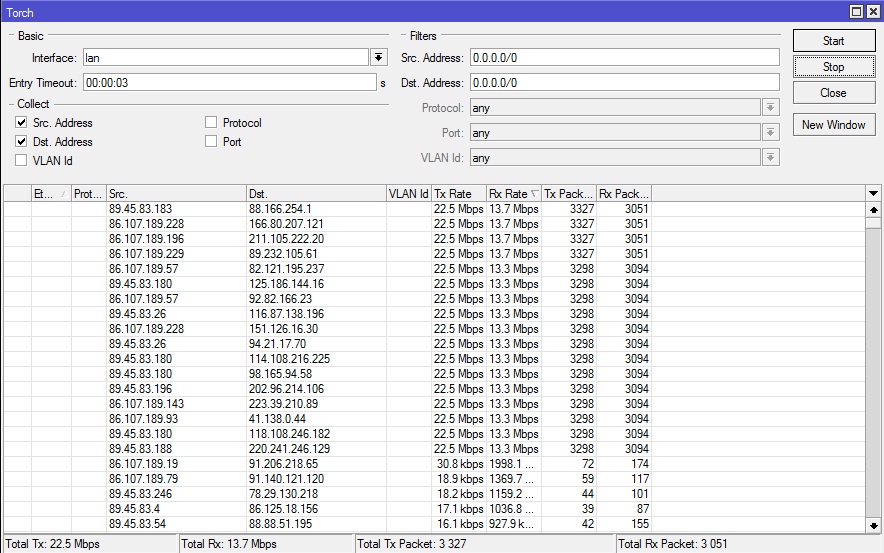Open the table columns dropdown arrow
Image resolution: width=884 pixels, height=553 pixels.
point(873,193)
